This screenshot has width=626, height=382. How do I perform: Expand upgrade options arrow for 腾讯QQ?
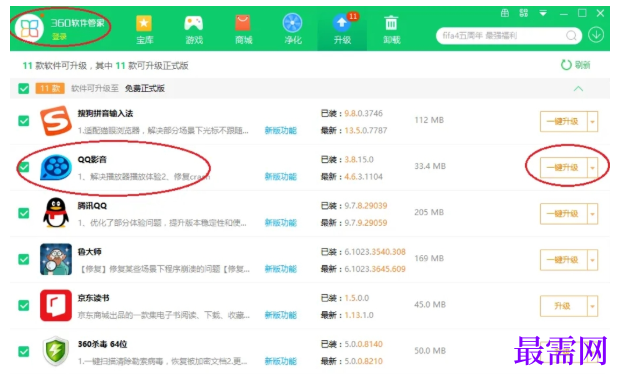(x=592, y=214)
